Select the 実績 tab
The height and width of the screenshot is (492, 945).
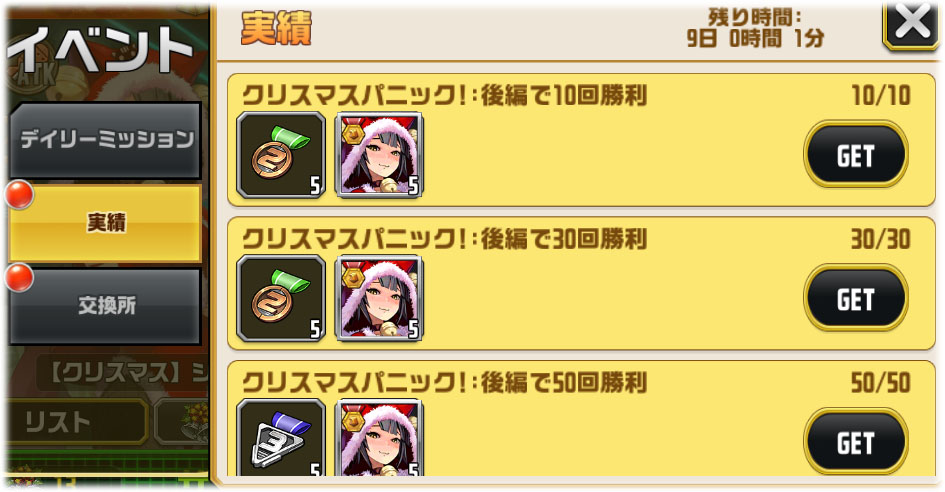(105, 223)
